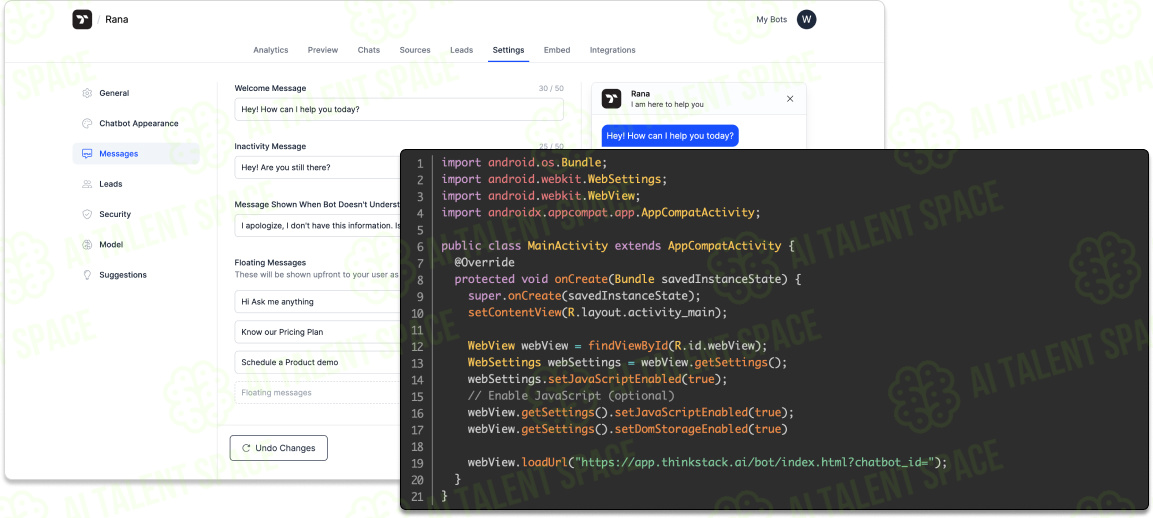The image size is (1153, 518).
Task: Open the Embed tab
Action: point(557,50)
